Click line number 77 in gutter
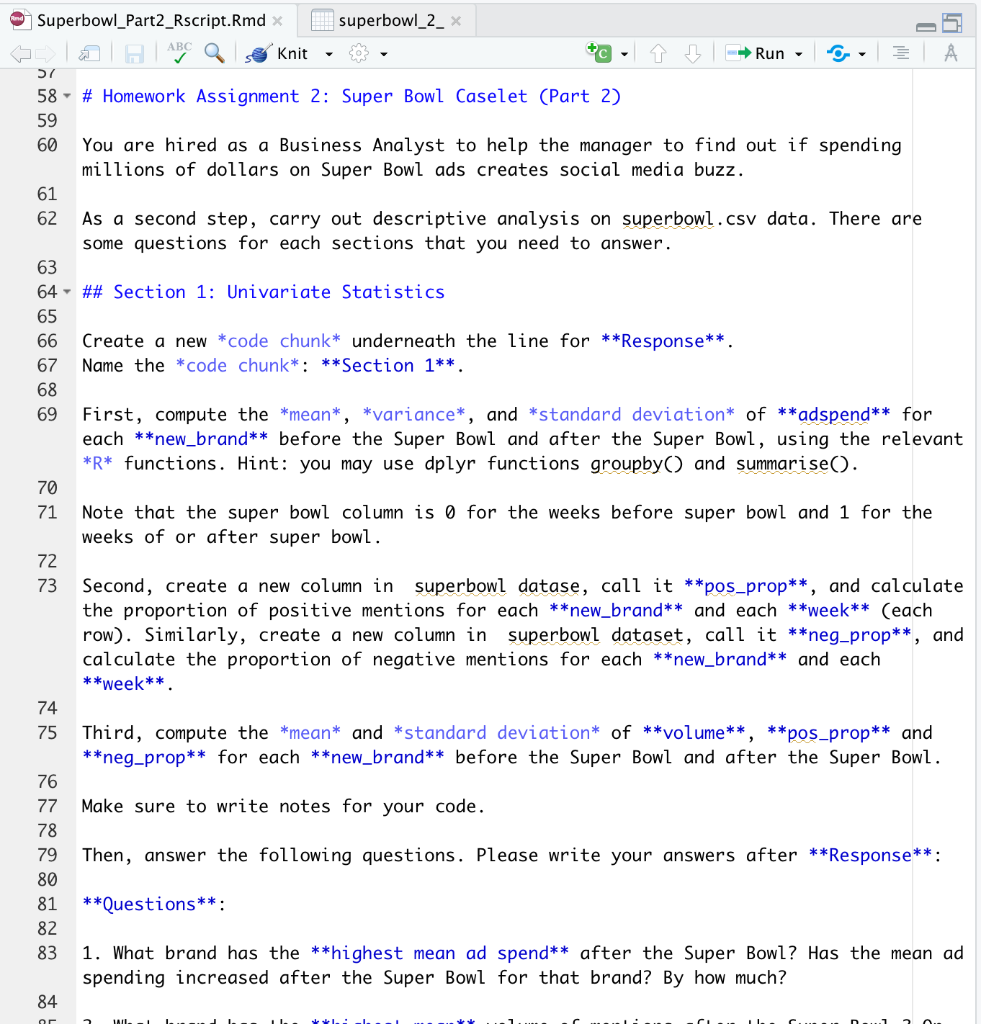 (x=47, y=807)
